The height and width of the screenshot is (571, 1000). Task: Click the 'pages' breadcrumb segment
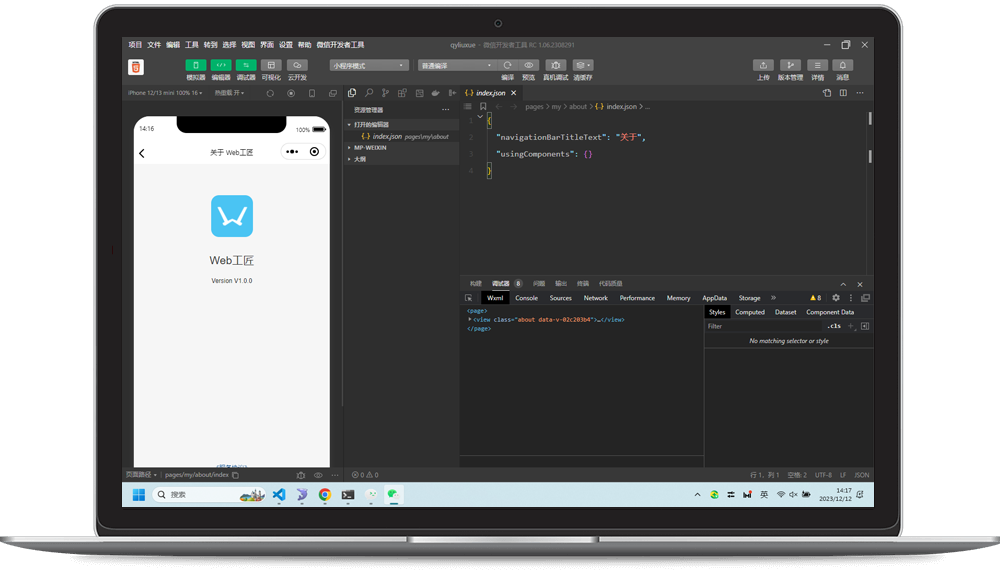click(x=534, y=107)
